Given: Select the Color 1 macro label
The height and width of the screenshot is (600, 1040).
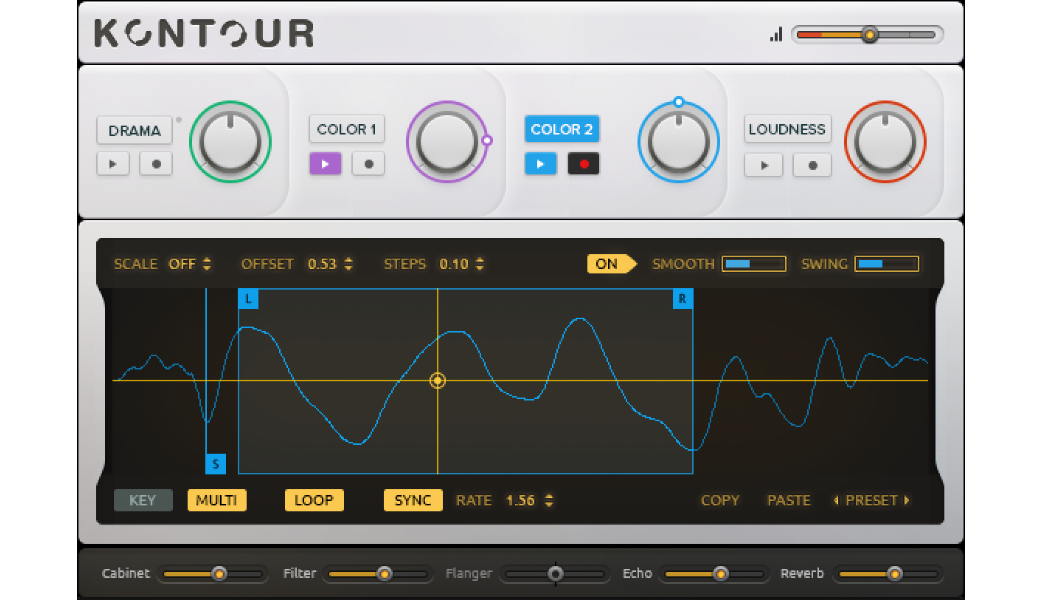Looking at the screenshot, I should [x=346, y=129].
